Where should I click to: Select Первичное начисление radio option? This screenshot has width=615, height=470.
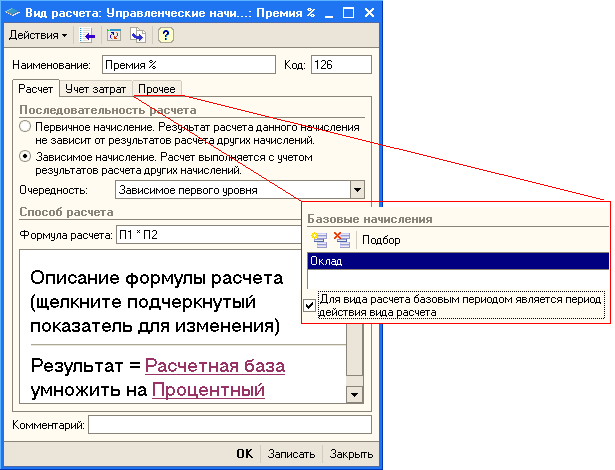25,128
